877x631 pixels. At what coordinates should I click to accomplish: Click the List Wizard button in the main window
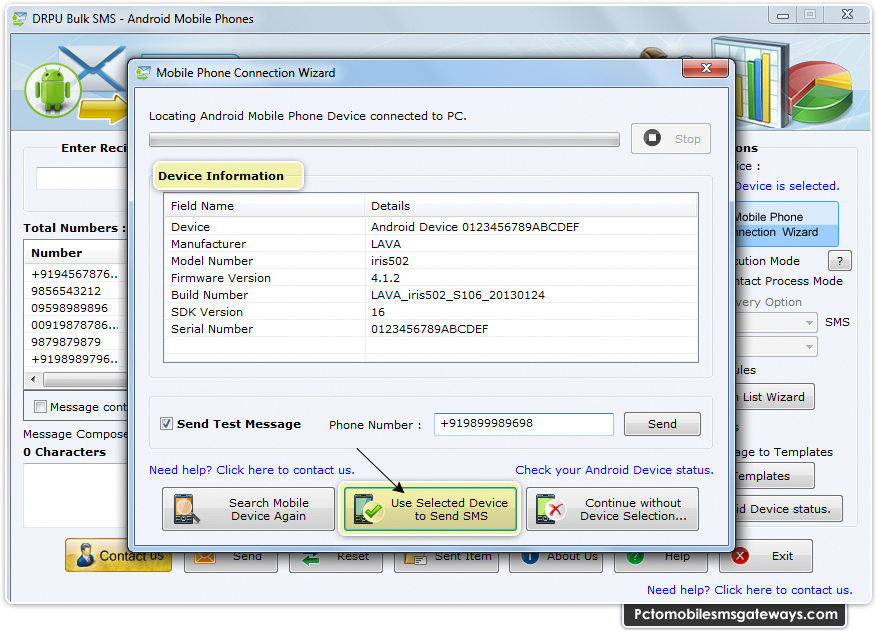(775, 397)
